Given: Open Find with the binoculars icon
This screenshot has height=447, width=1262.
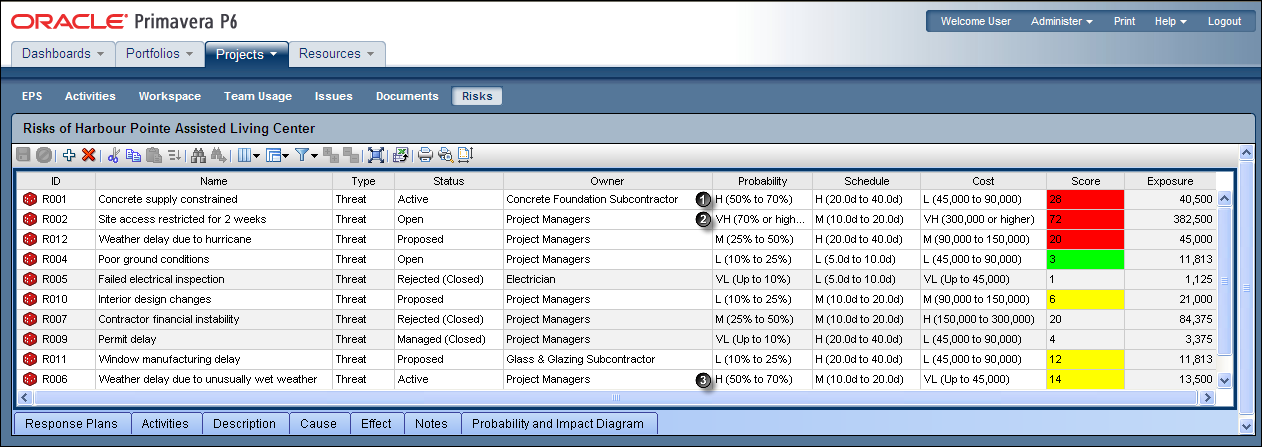Looking at the screenshot, I should tap(198, 155).
